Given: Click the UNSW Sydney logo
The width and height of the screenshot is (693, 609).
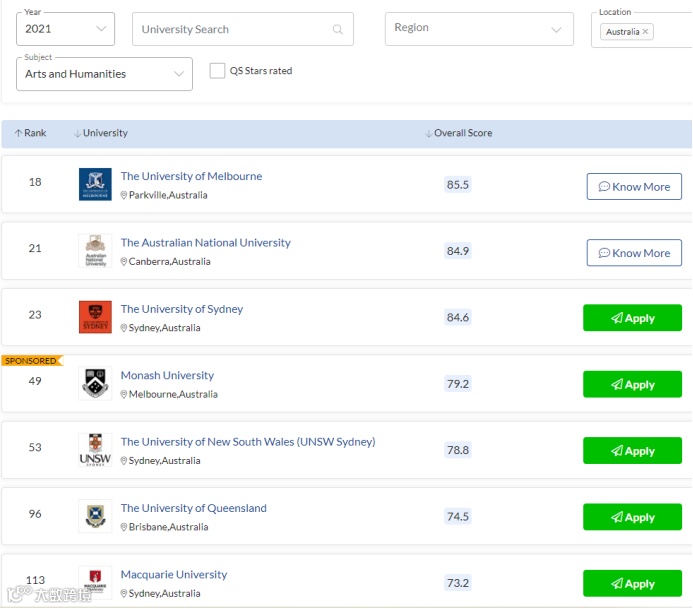Looking at the screenshot, I should (x=95, y=450).
